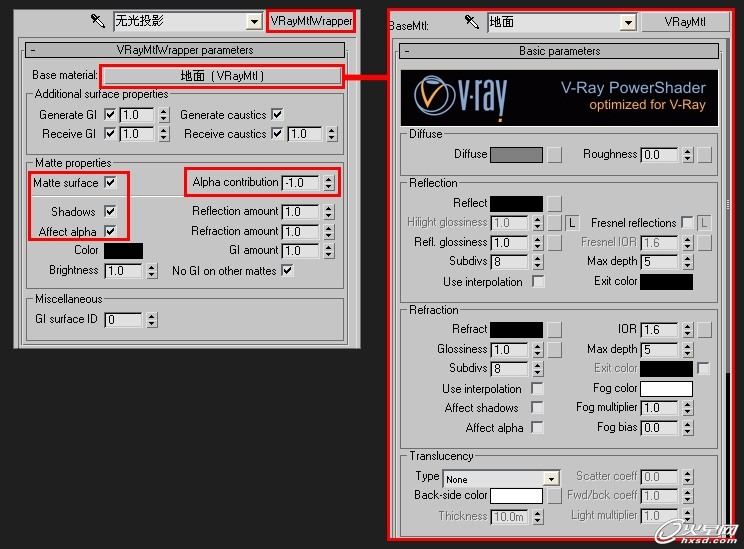The width and height of the screenshot is (744, 549).
Task: Toggle Generate caustics checkbox
Action: 277,114
